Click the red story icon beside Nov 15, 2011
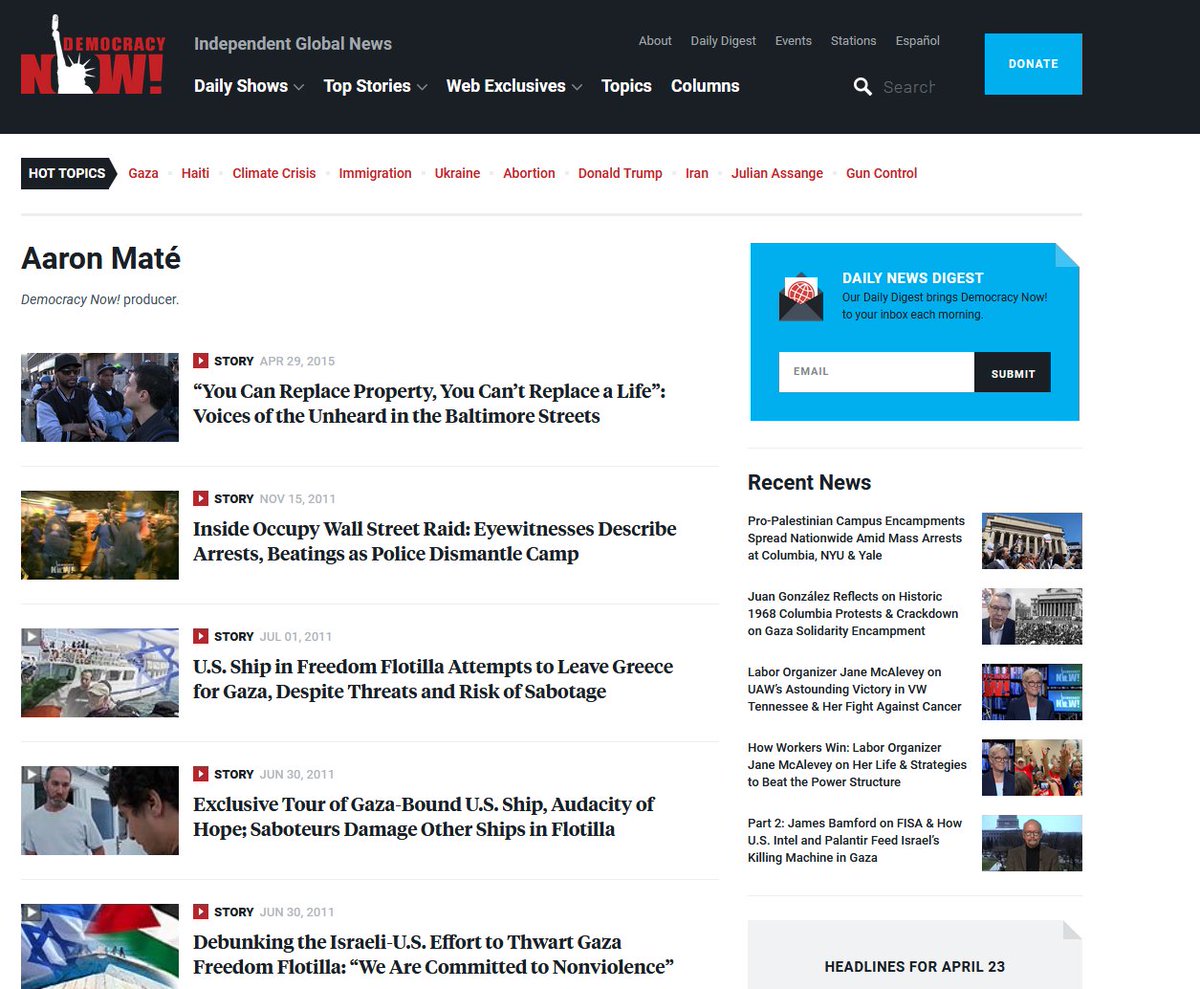This screenshot has width=1200, height=989. (x=200, y=498)
